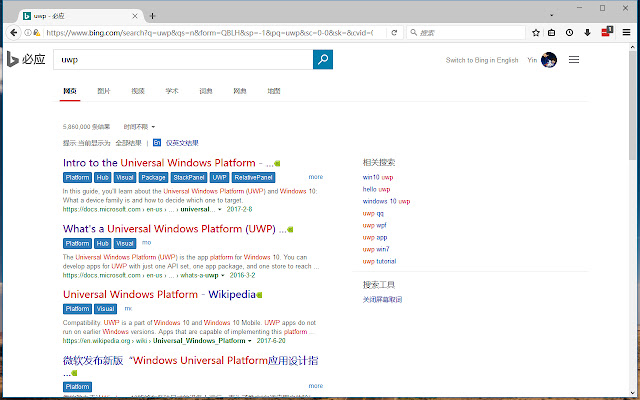The height and width of the screenshot is (400, 640).
Task: Show browsing history clock icon
Action: click(569, 33)
